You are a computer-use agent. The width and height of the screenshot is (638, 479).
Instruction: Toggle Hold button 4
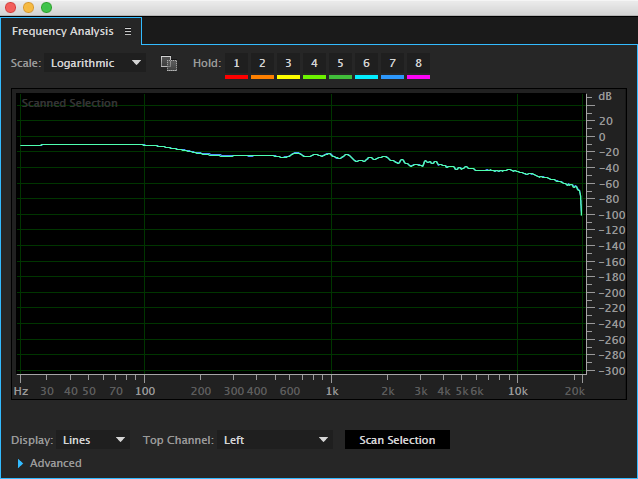coord(315,66)
